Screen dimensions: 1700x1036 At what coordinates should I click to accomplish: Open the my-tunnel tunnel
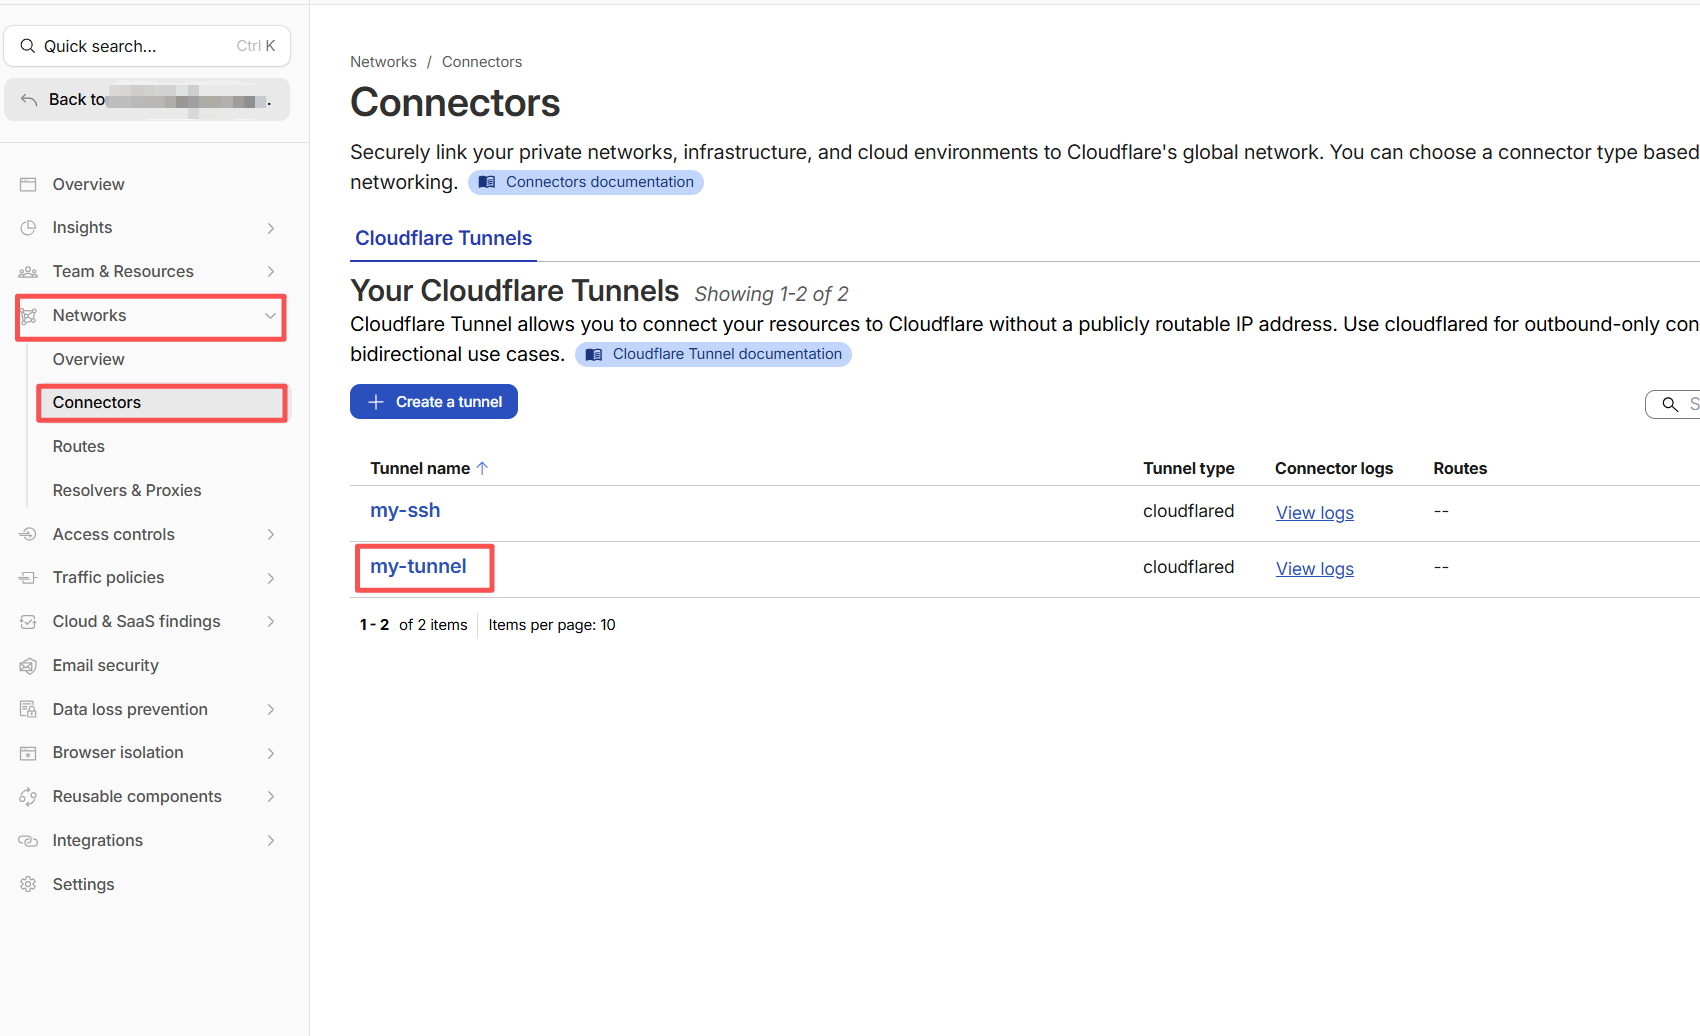pyautogui.click(x=418, y=566)
